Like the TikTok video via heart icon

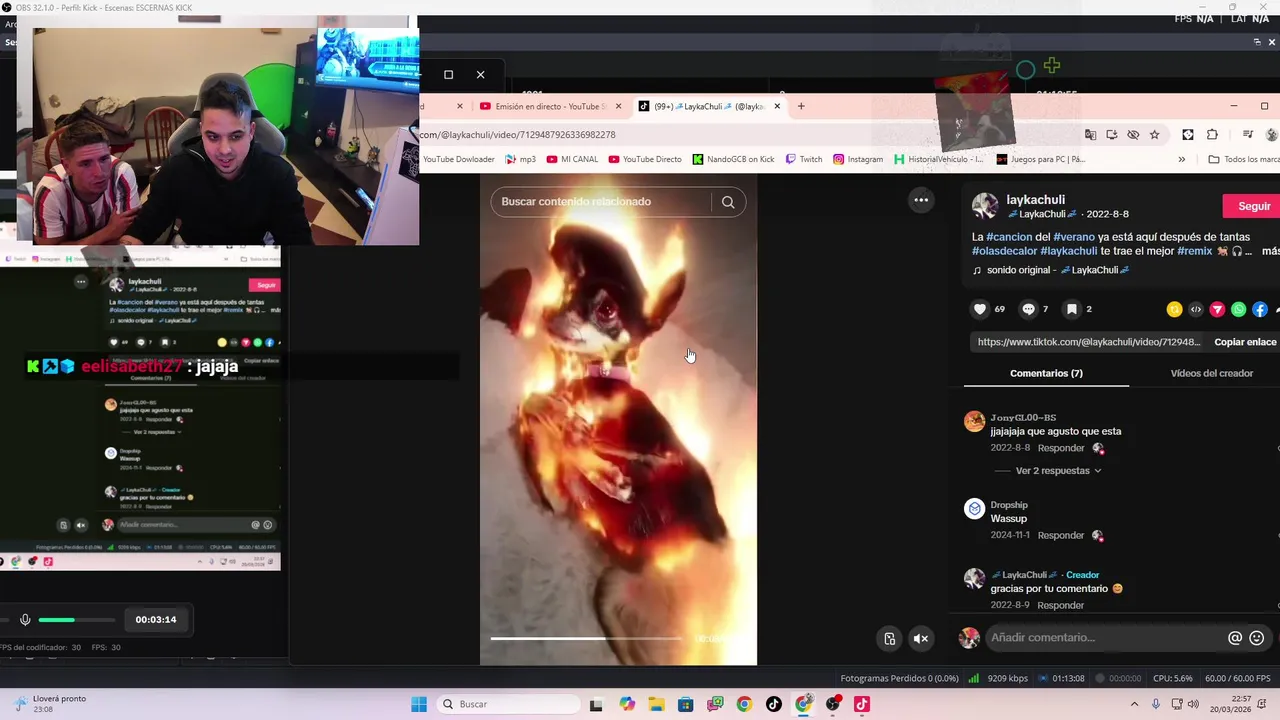click(x=980, y=309)
